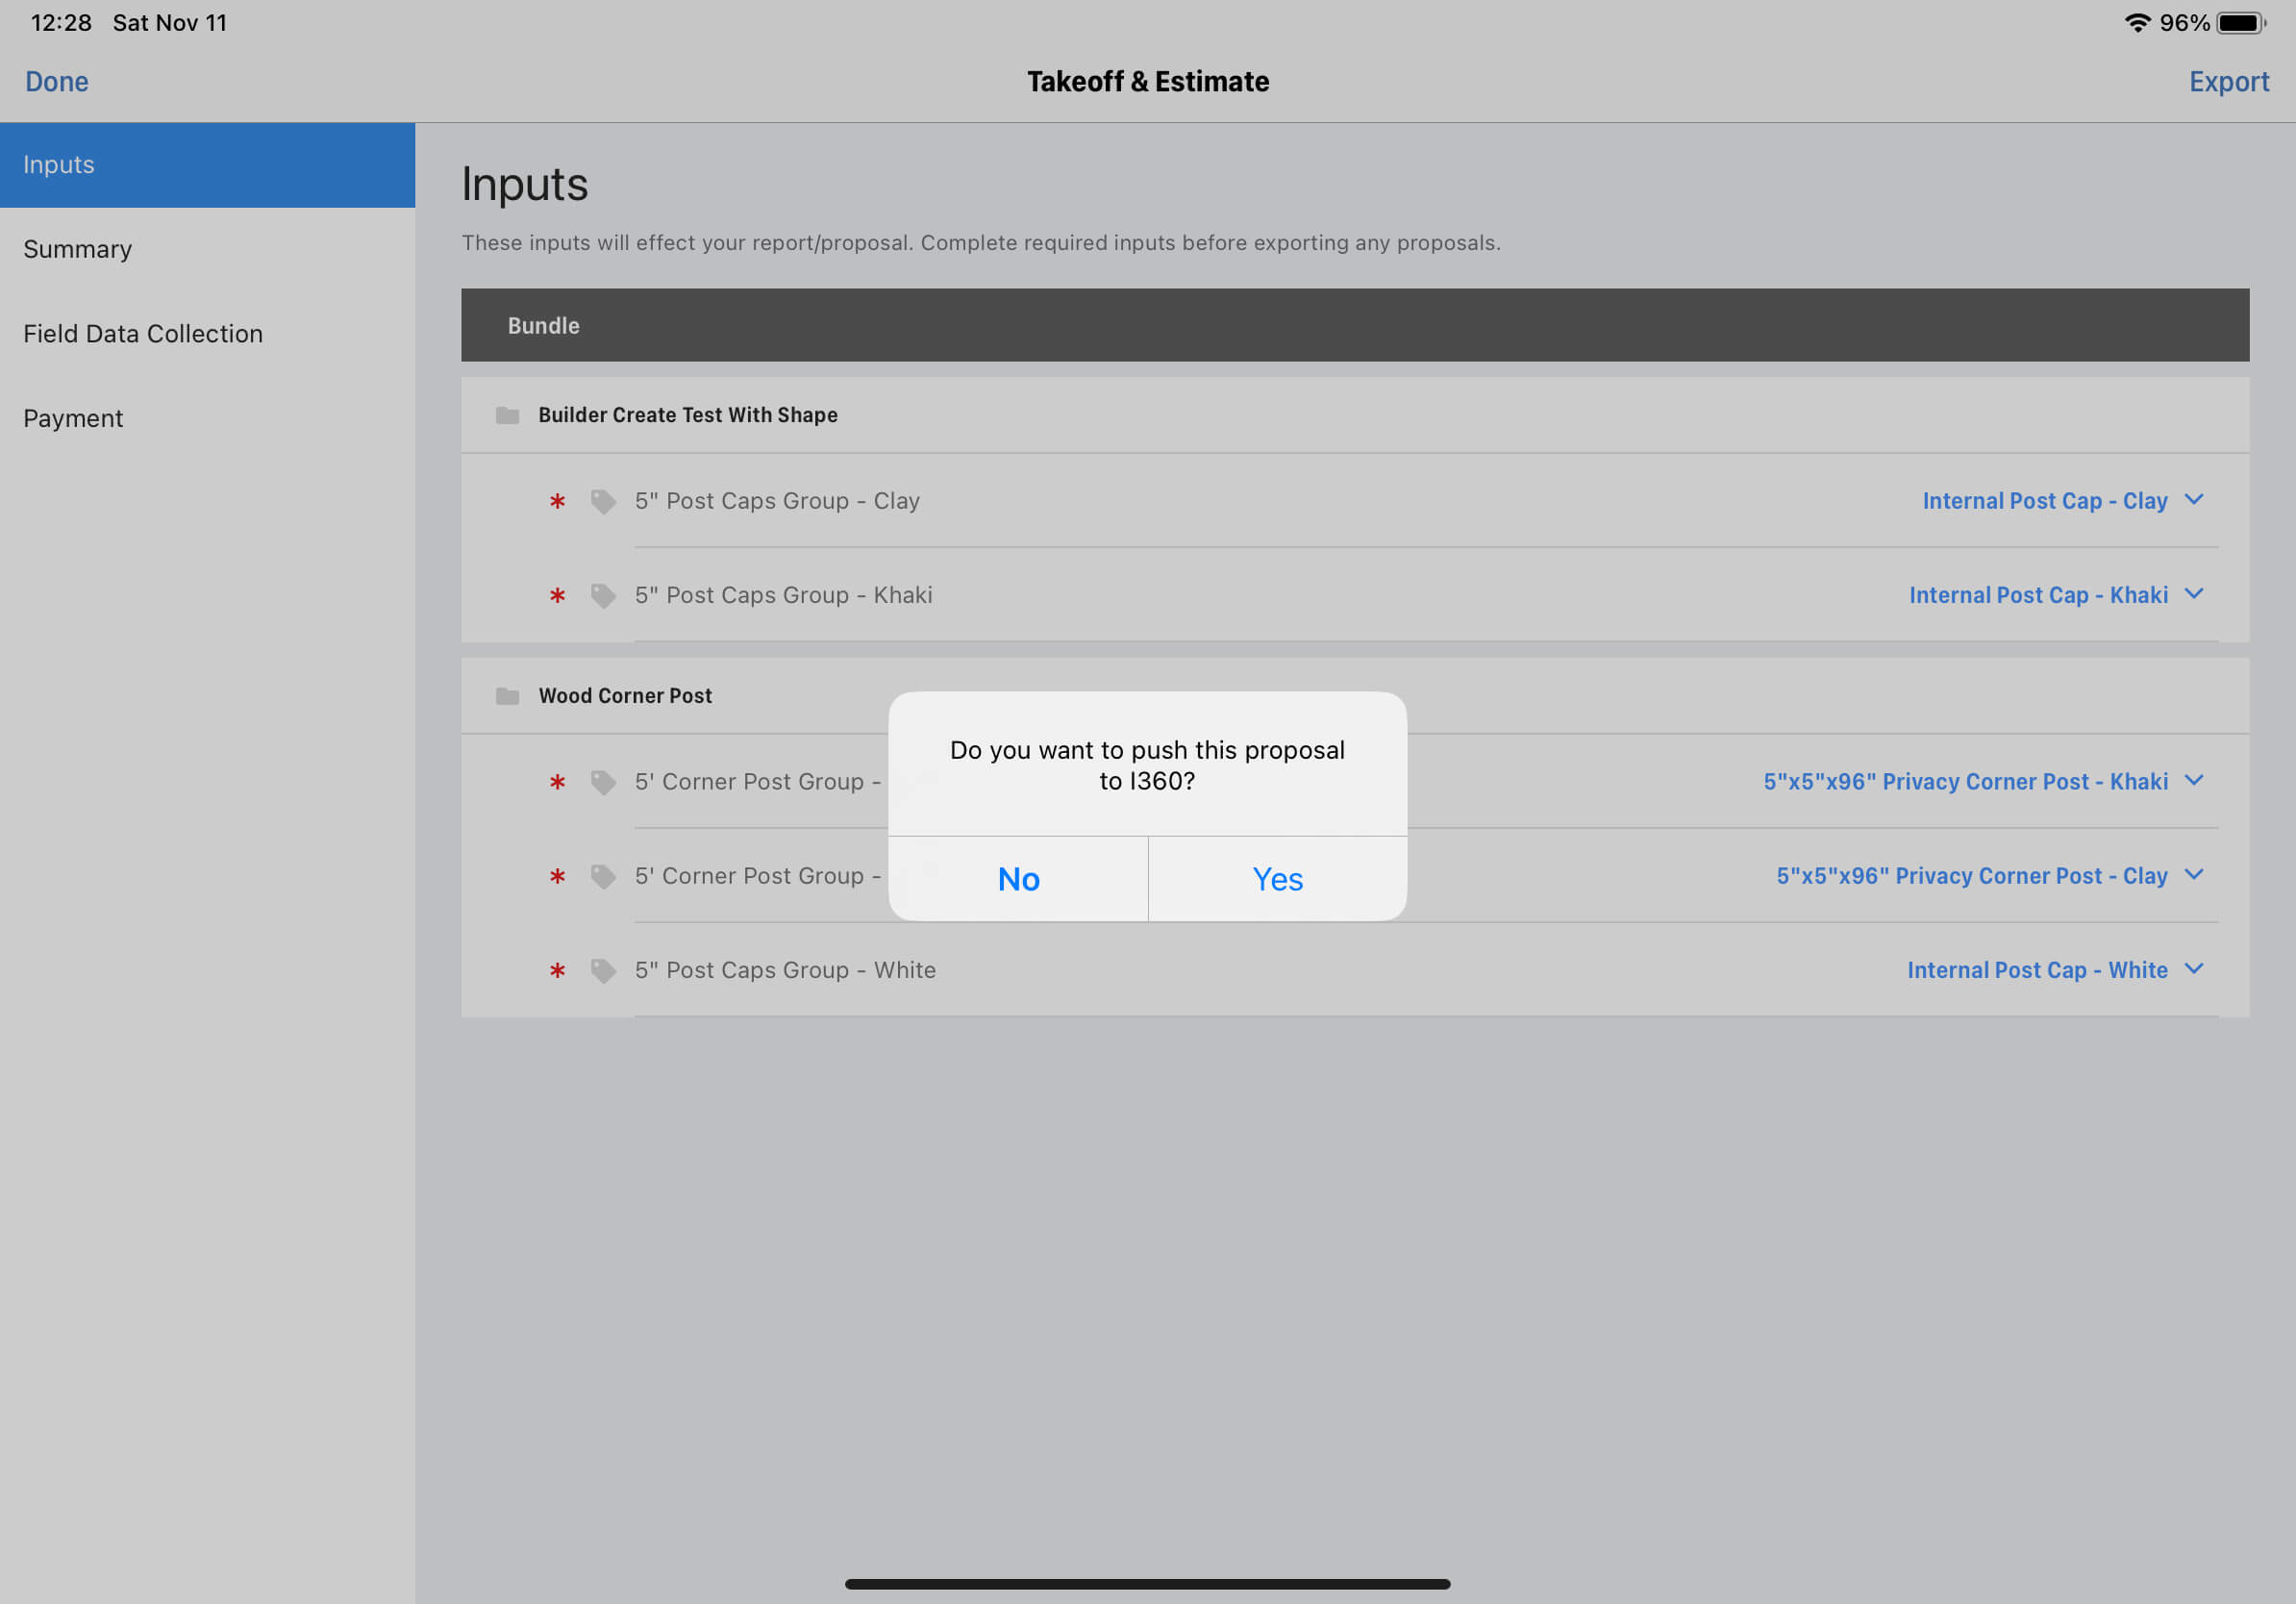Decline pushing proposal with No
The height and width of the screenshot is (1604, 2296).
1018,879
